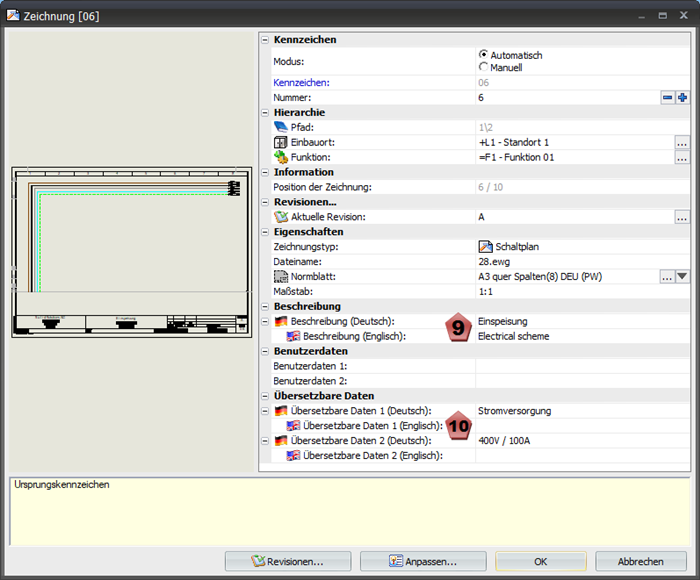Open the Aktuelle Revision ellipsis button
This screenshot has width=700, height=580.
682,216
